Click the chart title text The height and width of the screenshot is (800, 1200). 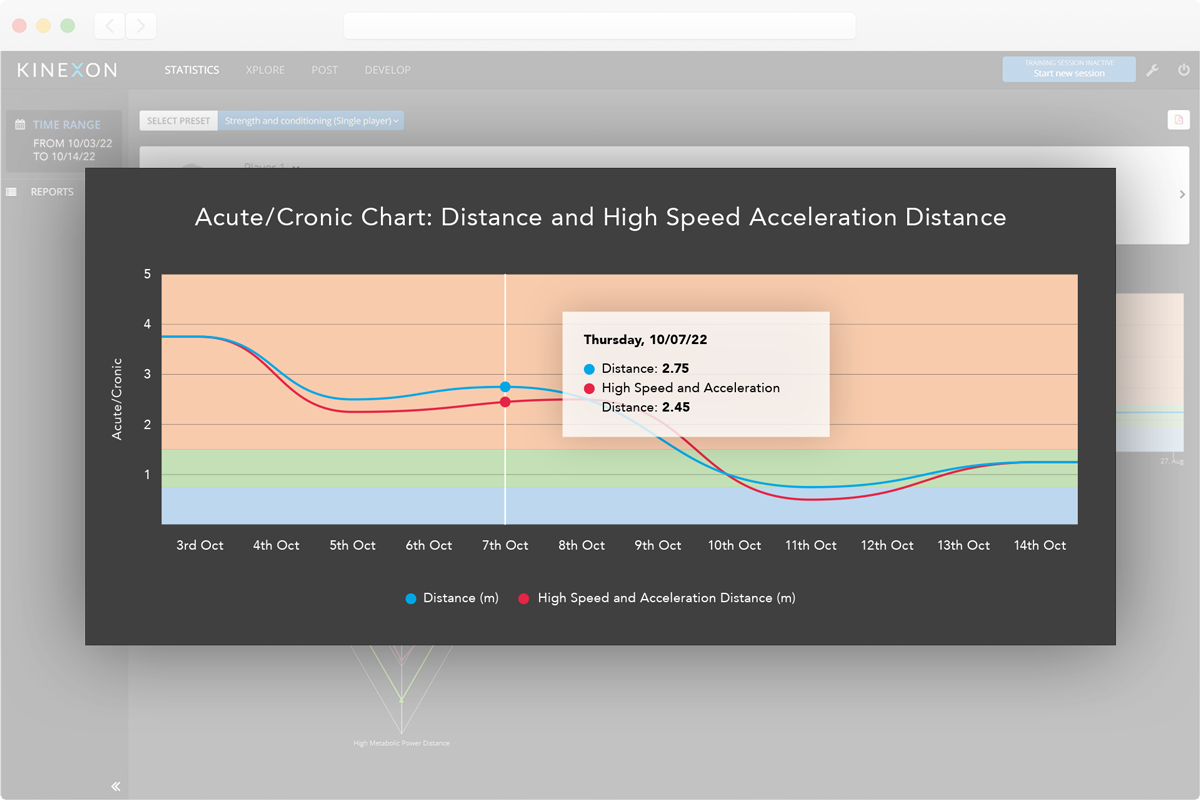click(x=600, y=217)
